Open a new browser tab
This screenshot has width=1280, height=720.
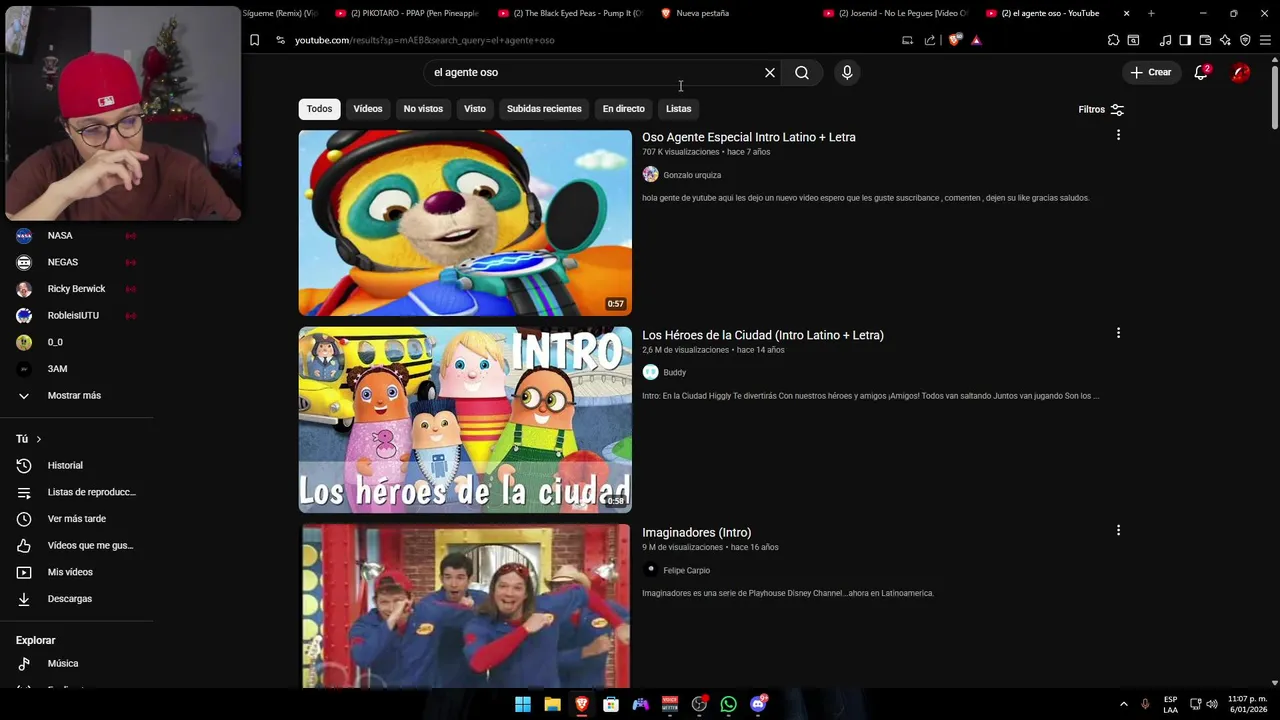[x=1151, y=13]
